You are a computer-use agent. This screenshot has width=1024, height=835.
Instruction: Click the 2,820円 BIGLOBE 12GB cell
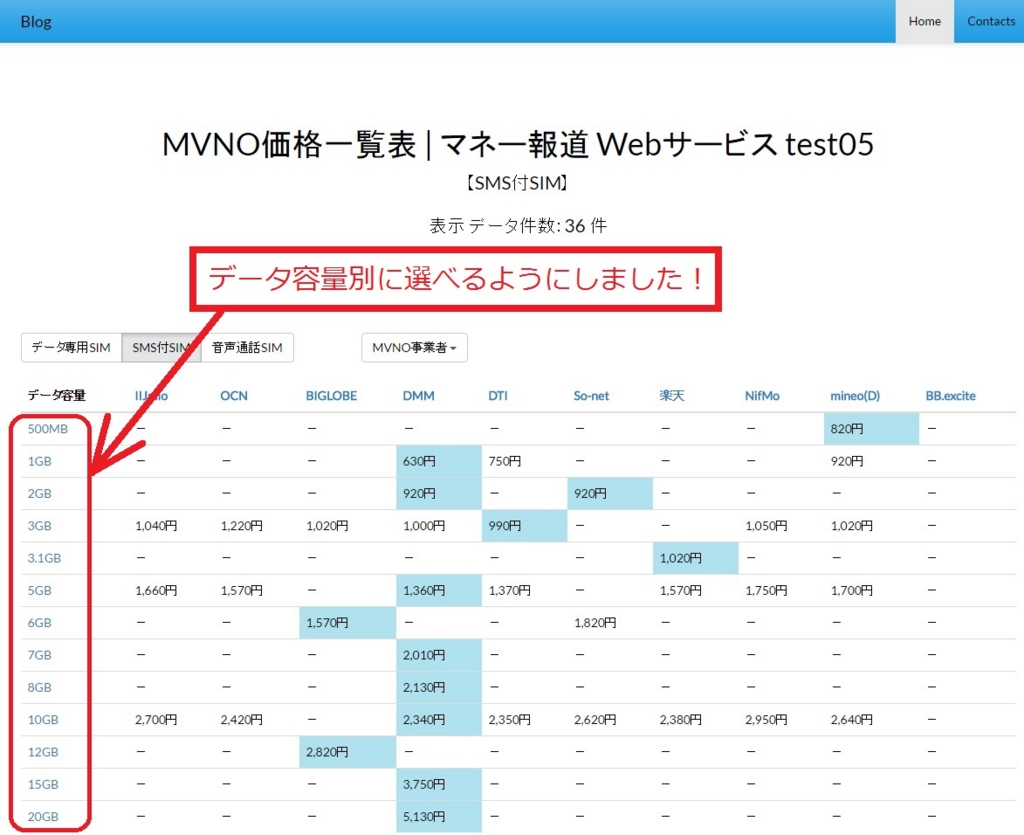(348, 752)
